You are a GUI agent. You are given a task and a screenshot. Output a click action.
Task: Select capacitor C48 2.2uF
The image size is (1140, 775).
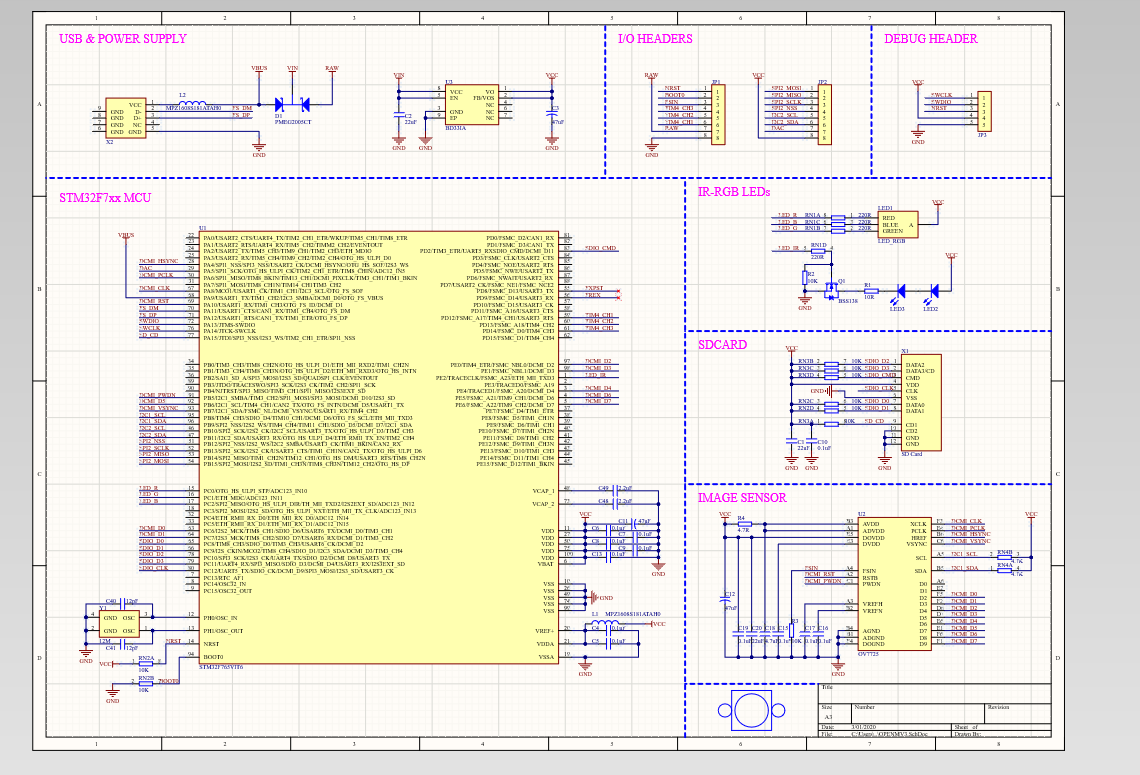(615, 503)
